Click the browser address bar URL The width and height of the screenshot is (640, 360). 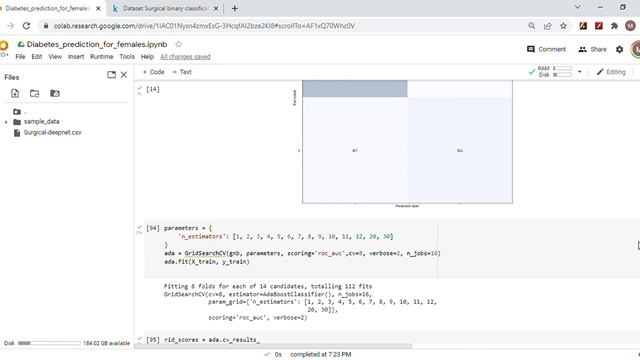click(x=204, y=26)
